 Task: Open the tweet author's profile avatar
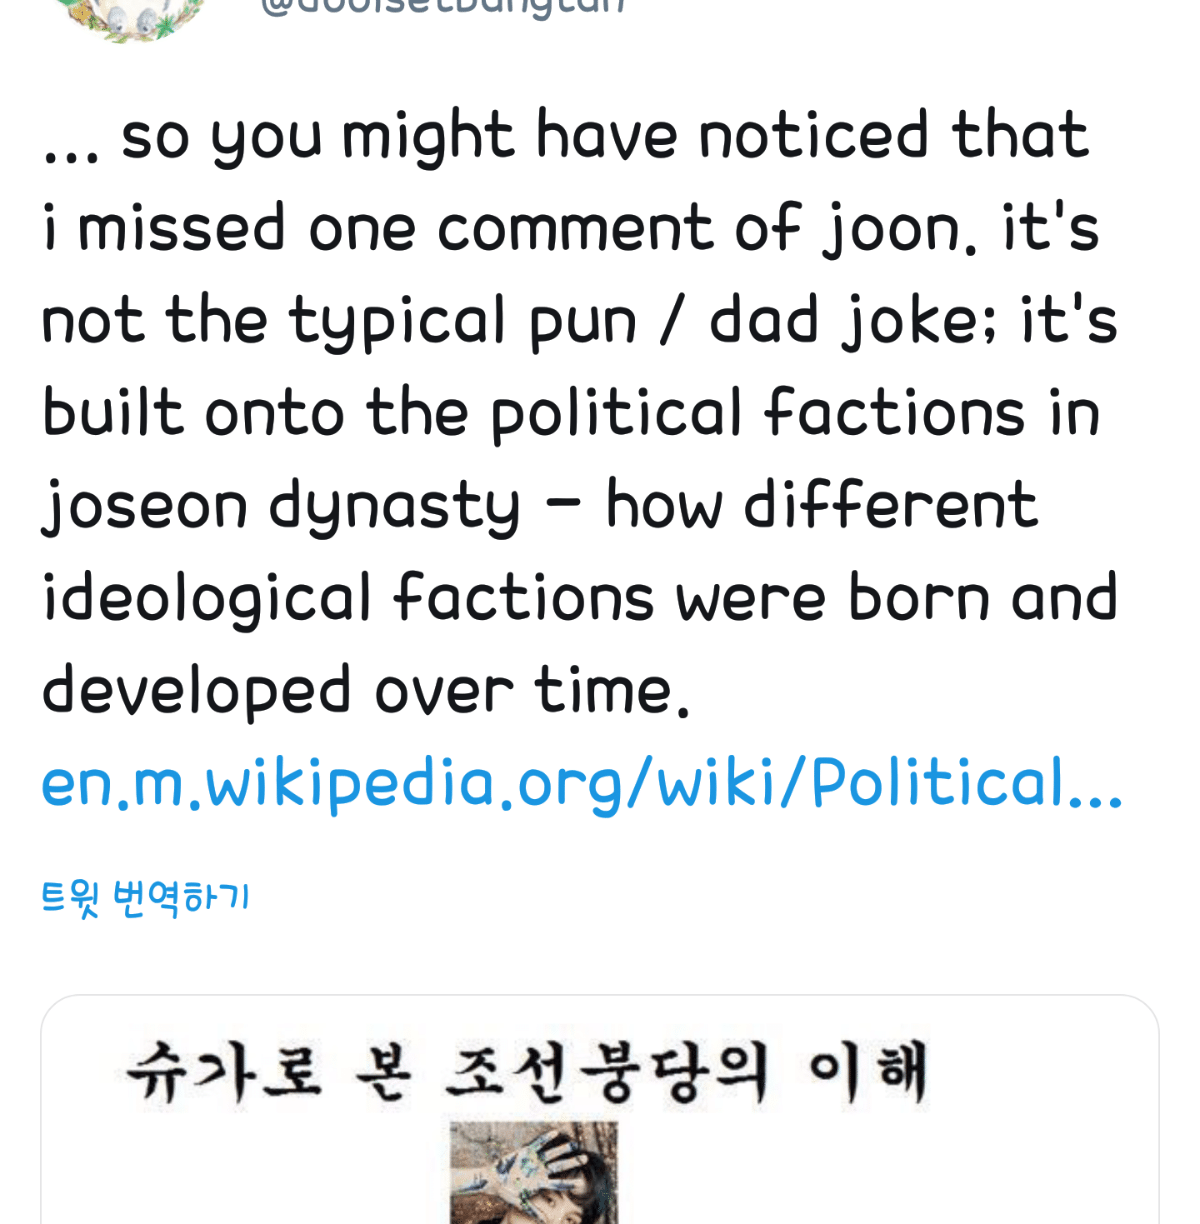point(130,16)
